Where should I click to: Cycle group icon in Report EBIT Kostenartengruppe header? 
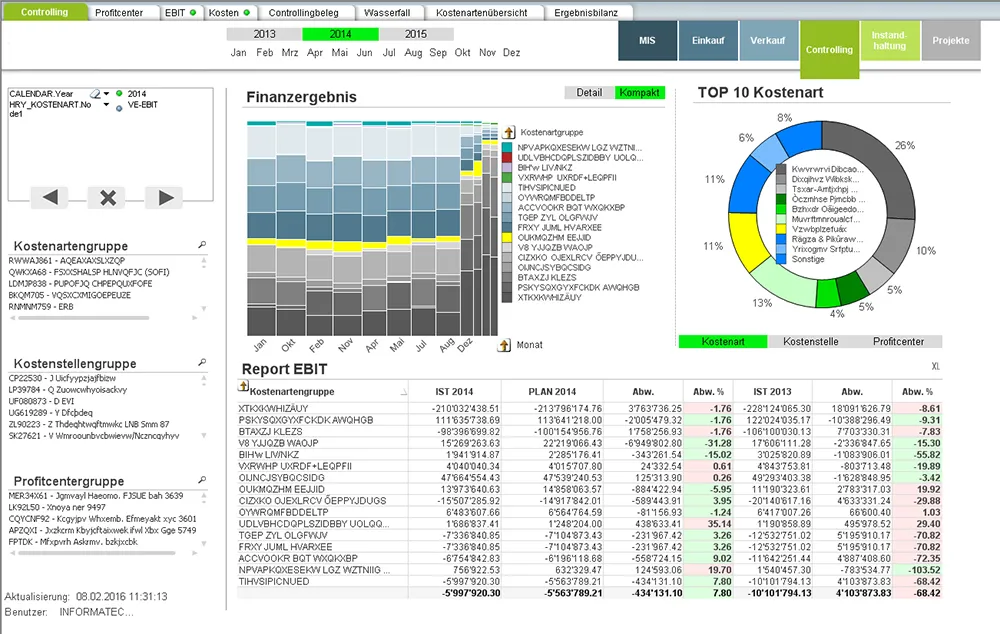click(x=243, y=386)
